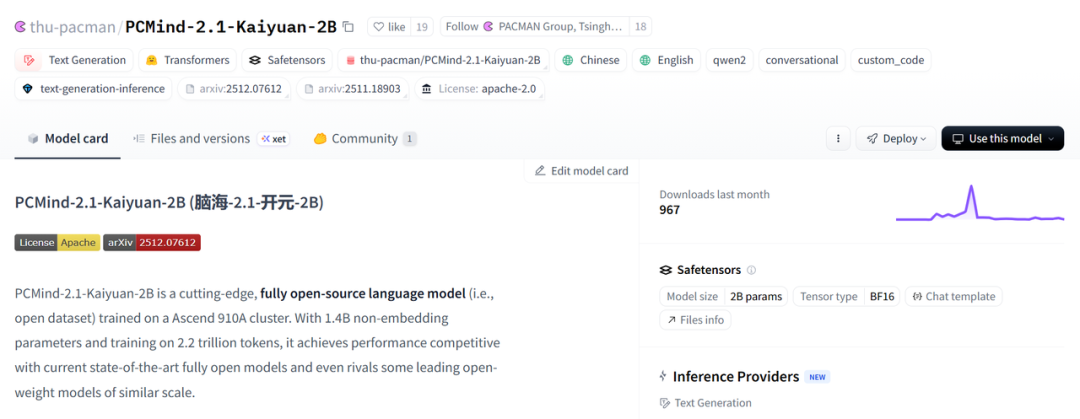Select the text-generation-inference tag

point(93,89)
